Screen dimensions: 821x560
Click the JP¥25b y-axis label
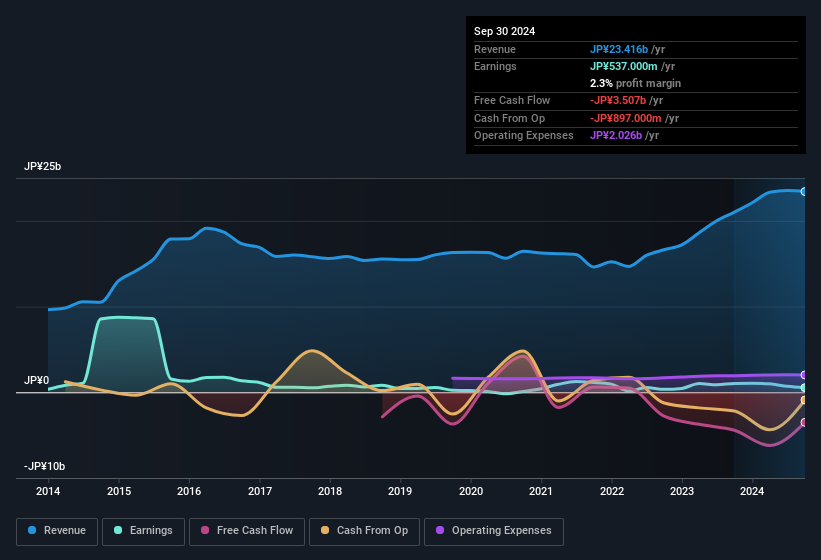[x=43, y=167]
